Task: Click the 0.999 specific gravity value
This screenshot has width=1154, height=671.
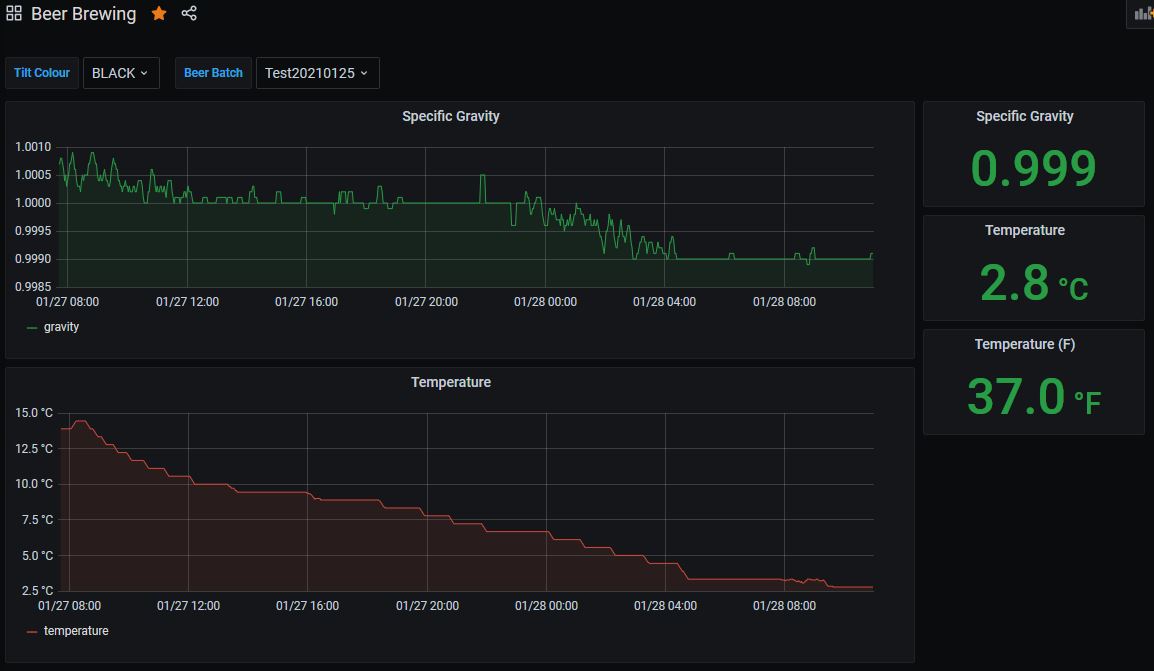Action: click(1033, 168)
